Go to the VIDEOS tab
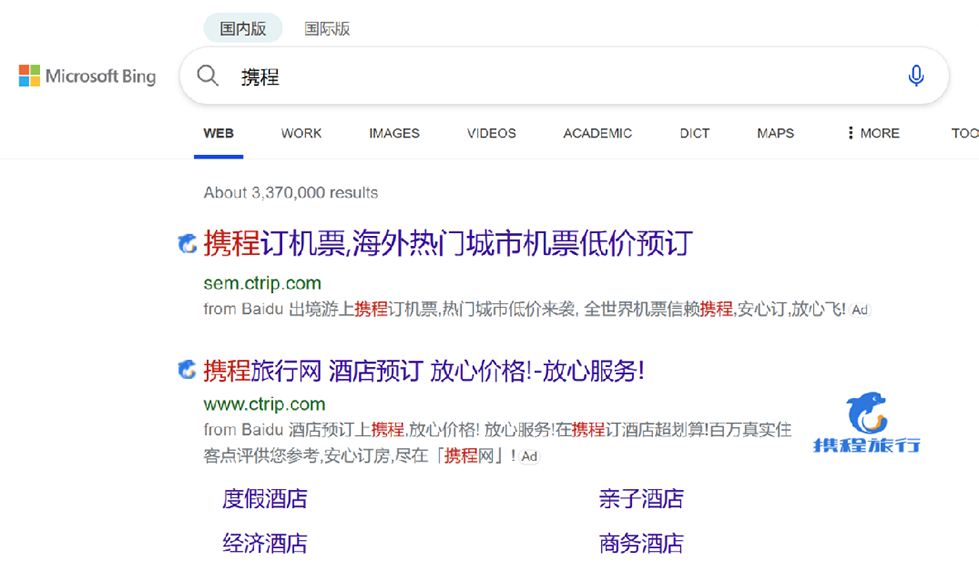Screen dimensions: 979x582 (491, 133)
